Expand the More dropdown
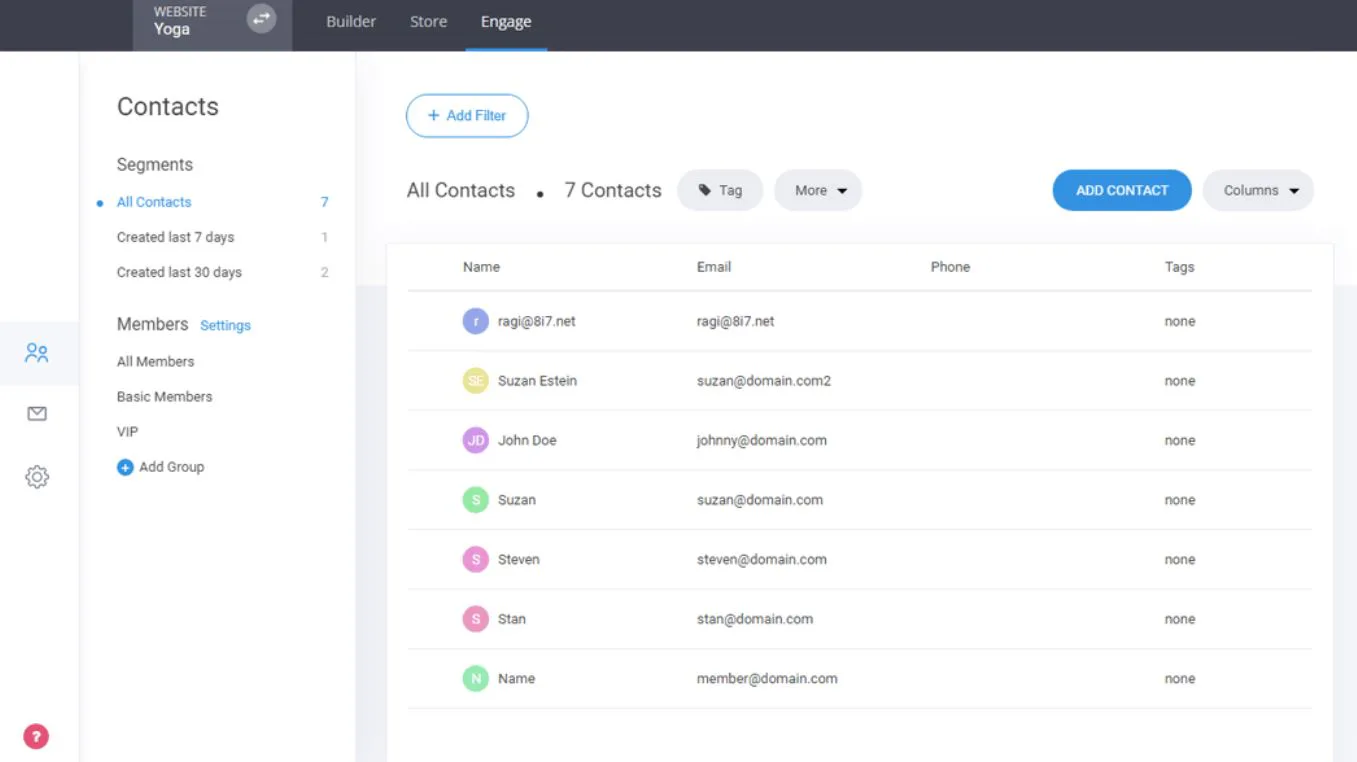1357x762 pixels. (818, 190)
